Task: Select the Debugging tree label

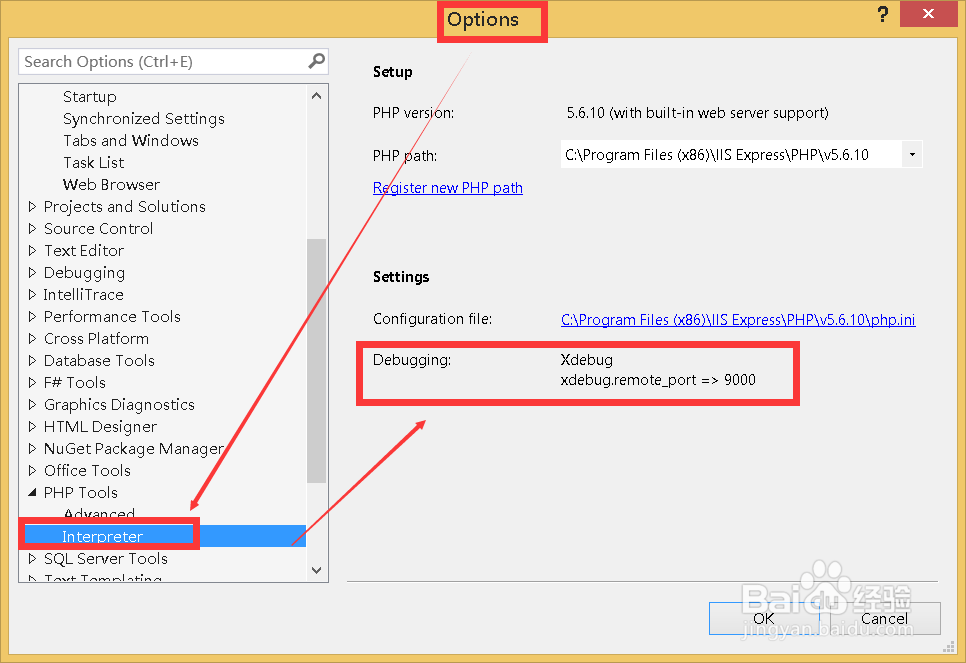Action: 84,272
